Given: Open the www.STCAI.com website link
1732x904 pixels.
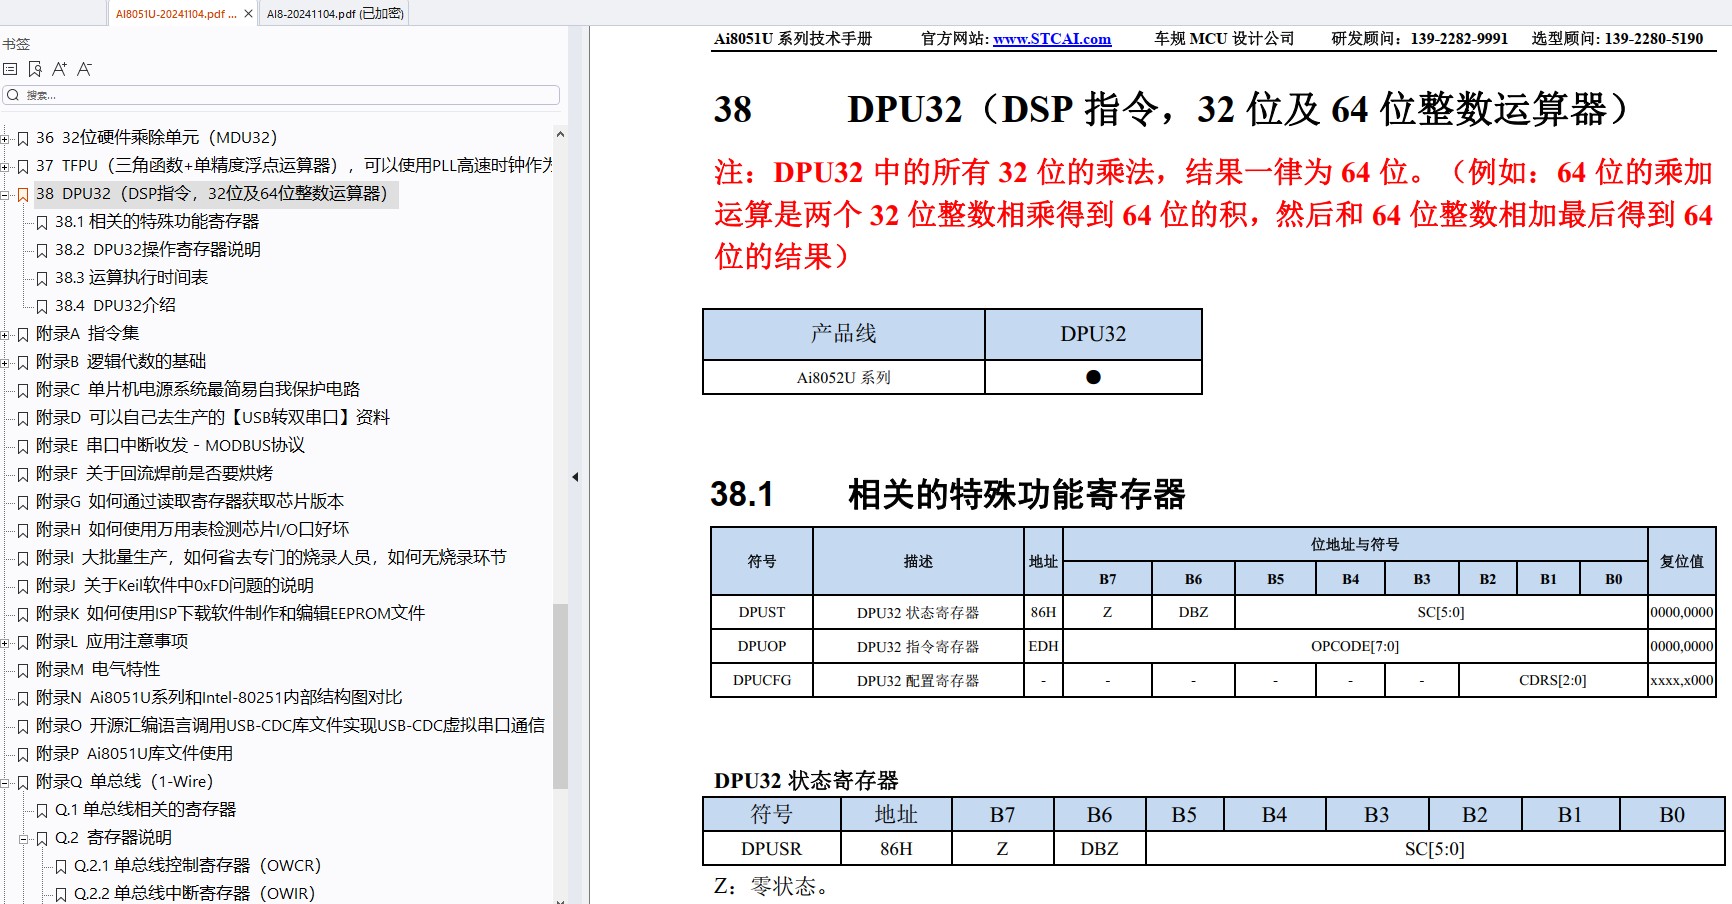Looking at the screenshot, I should (x=1052, y=39).
